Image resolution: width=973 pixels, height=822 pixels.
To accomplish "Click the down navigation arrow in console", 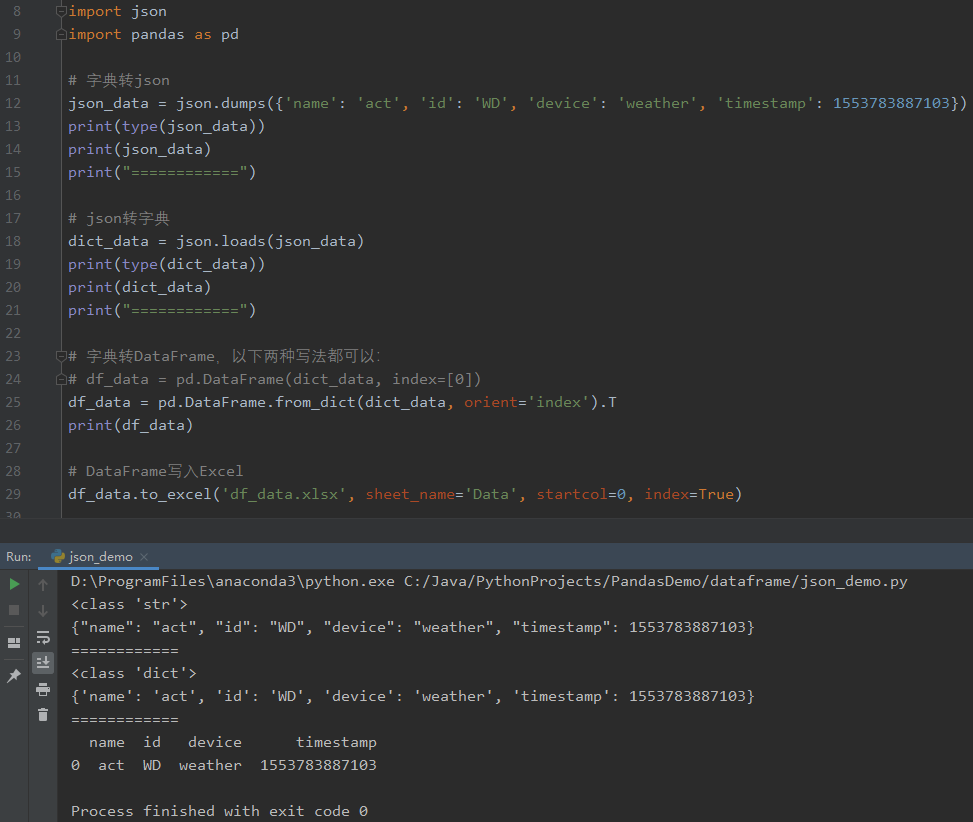I will [x=42, y=610].
